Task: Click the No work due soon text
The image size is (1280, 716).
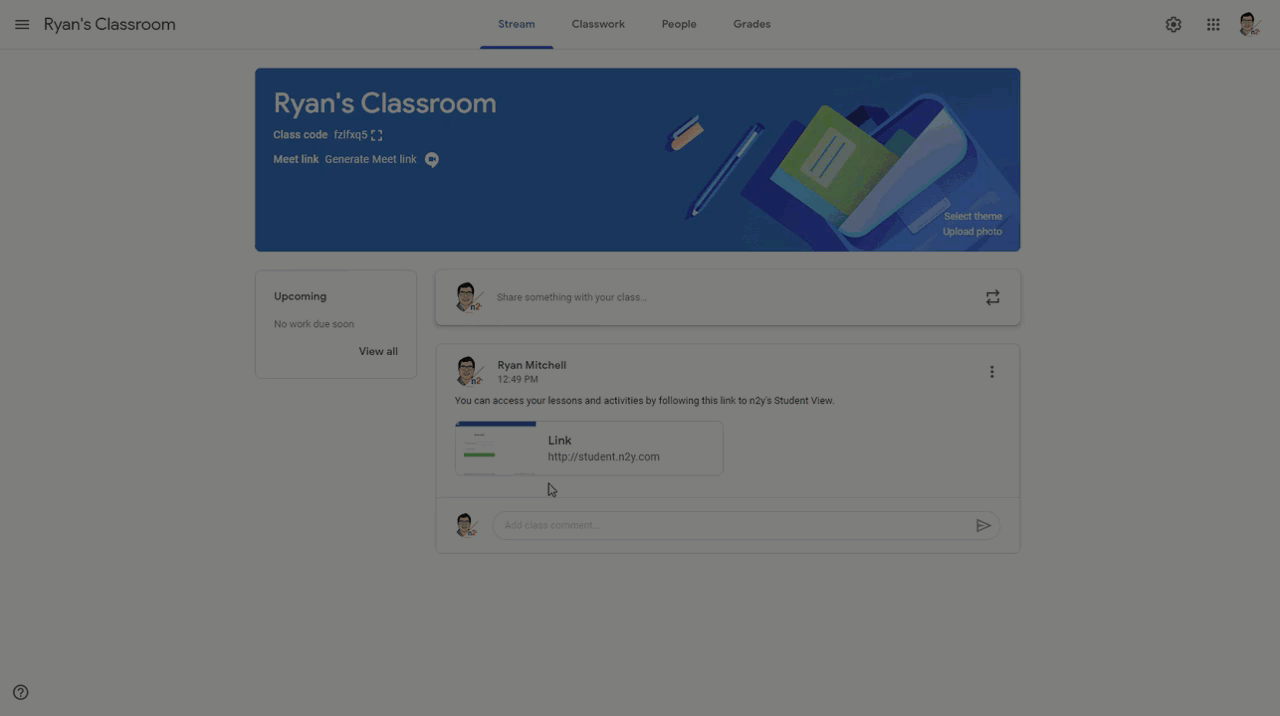Action: point(314,324)
